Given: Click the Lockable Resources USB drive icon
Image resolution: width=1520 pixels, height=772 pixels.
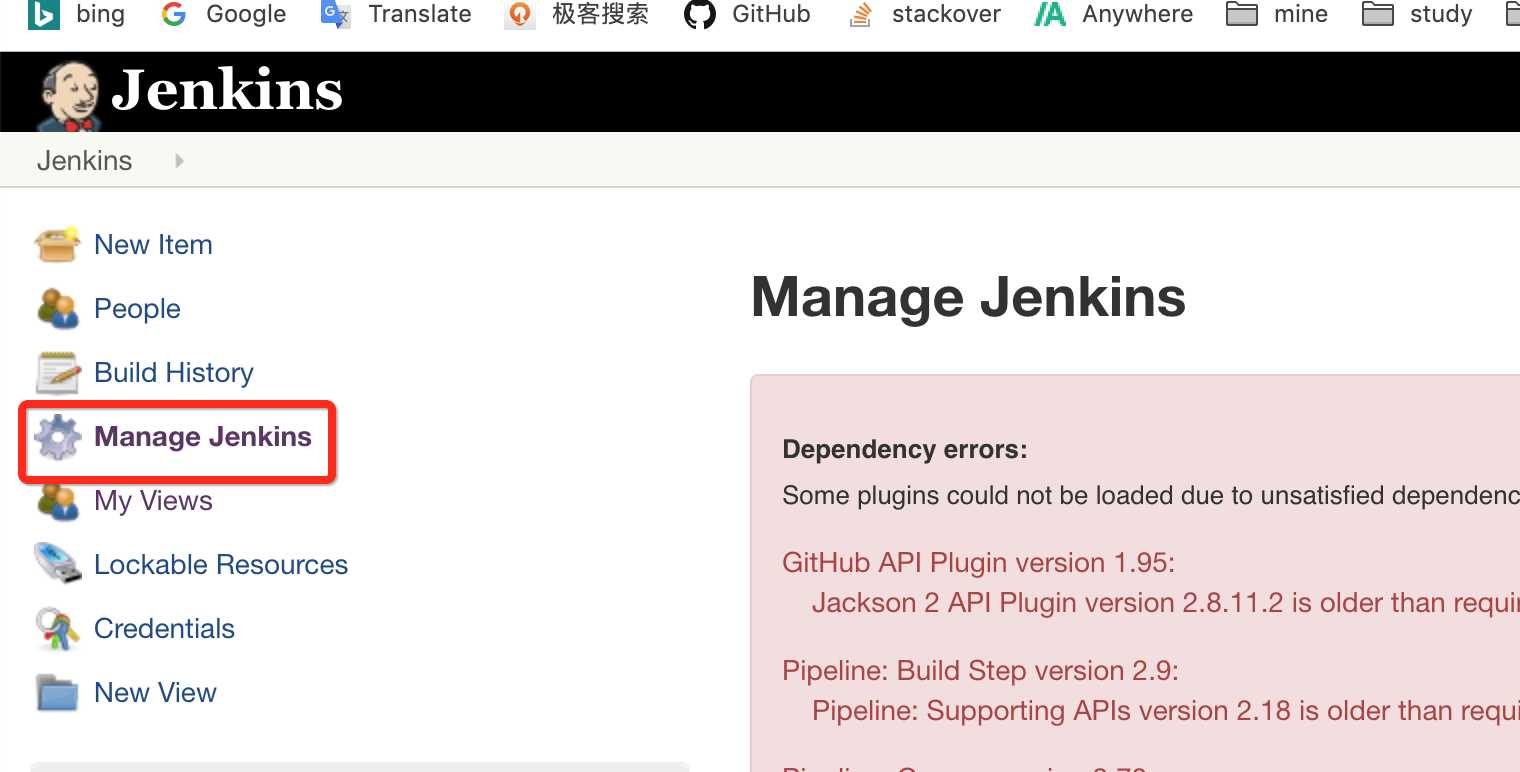Looking at the screenshot, I should coord(57,564).
